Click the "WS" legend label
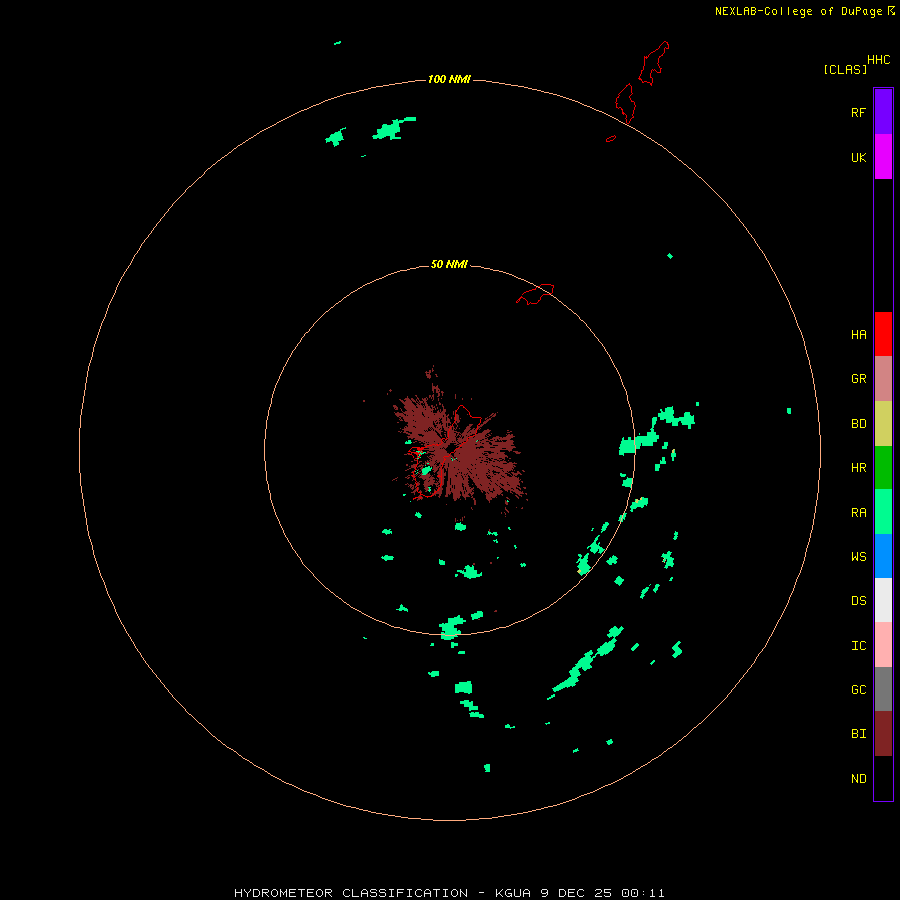900x900 pixels. click(x=858, y=557)
